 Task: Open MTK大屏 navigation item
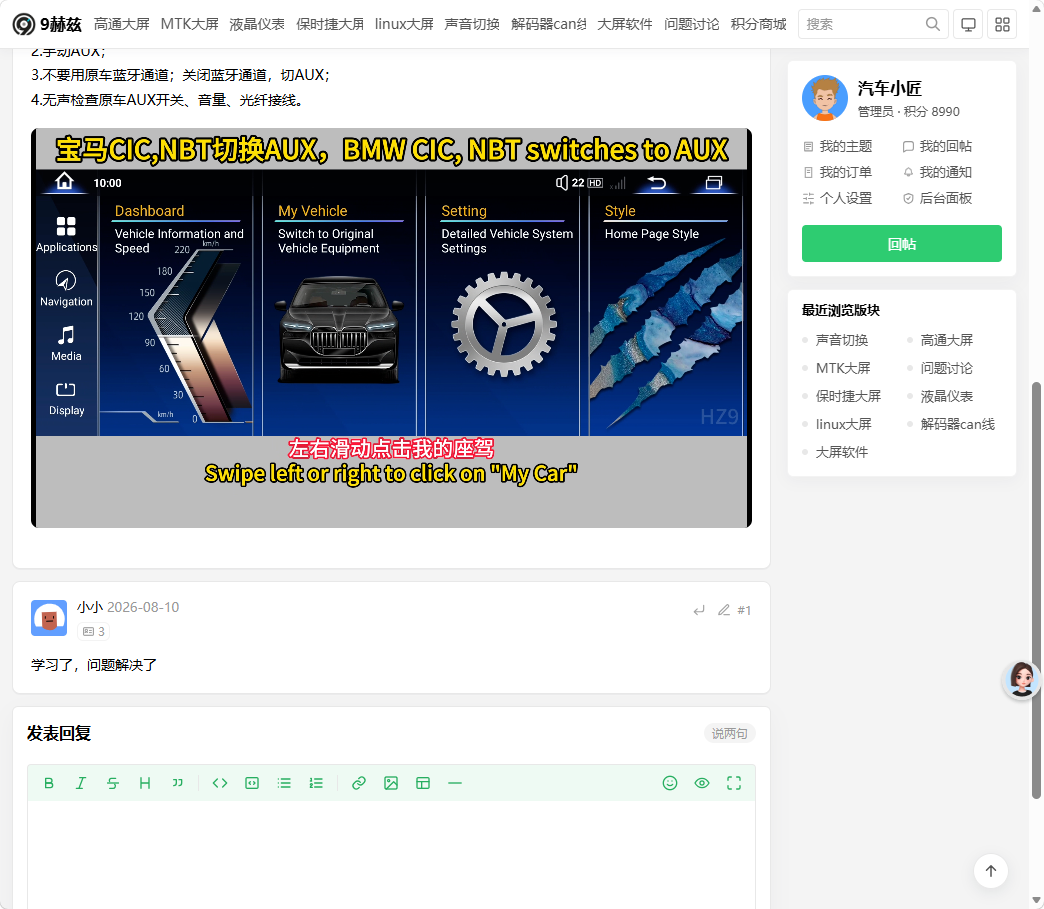tap(190, 24)
